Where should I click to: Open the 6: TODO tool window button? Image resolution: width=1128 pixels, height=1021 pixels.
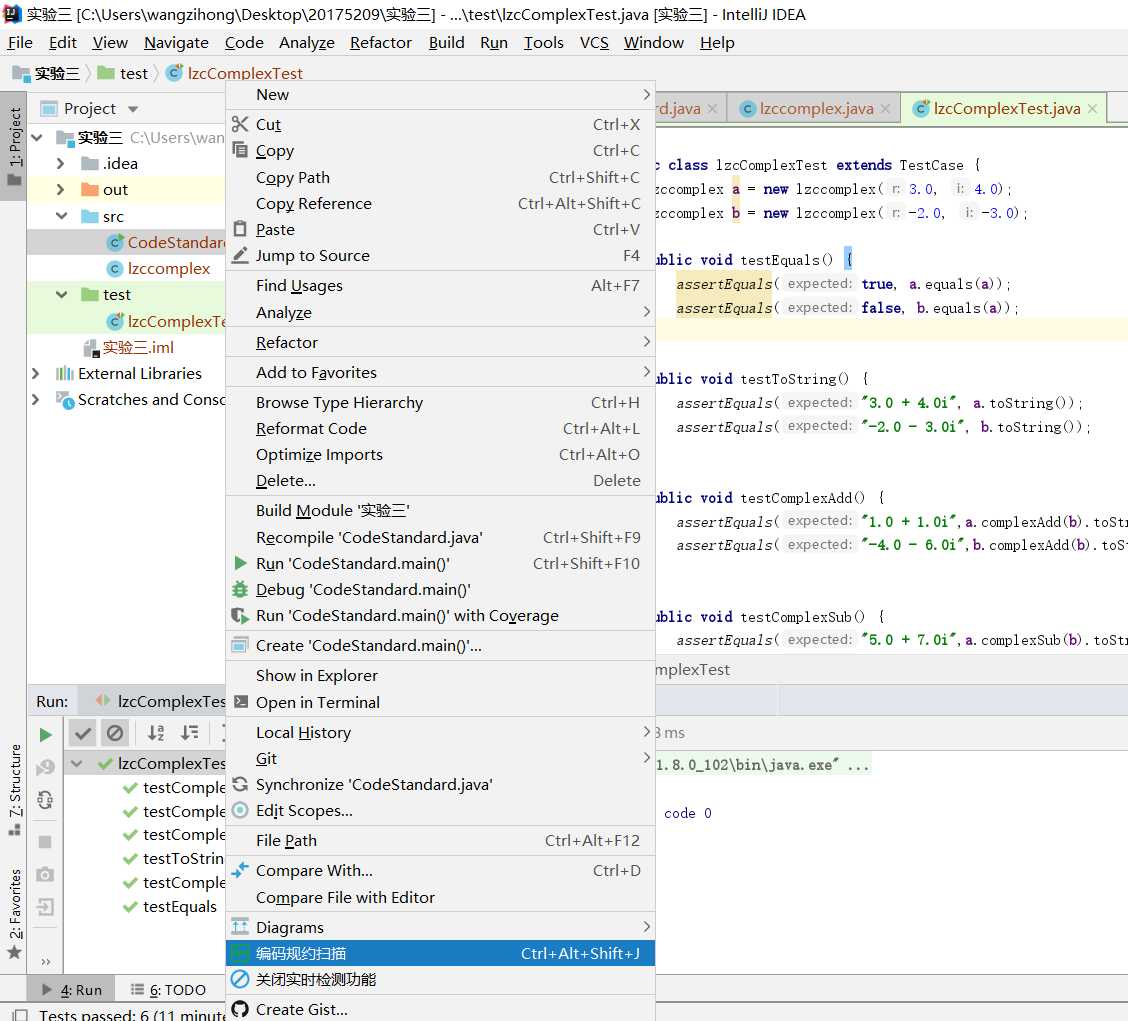pyautogui.click(x=168, y=989)
